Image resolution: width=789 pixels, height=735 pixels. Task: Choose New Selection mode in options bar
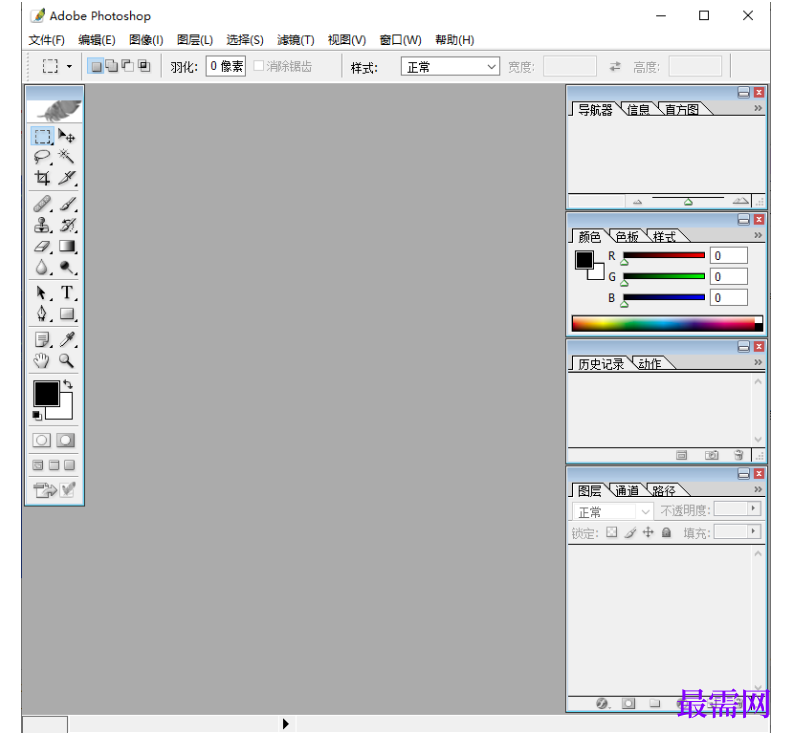click(x=96, y=66)
